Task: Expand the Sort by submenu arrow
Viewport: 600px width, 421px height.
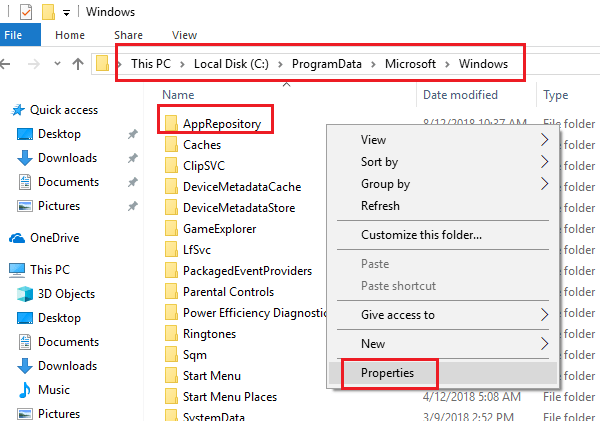Action: [x=545, y=162]
